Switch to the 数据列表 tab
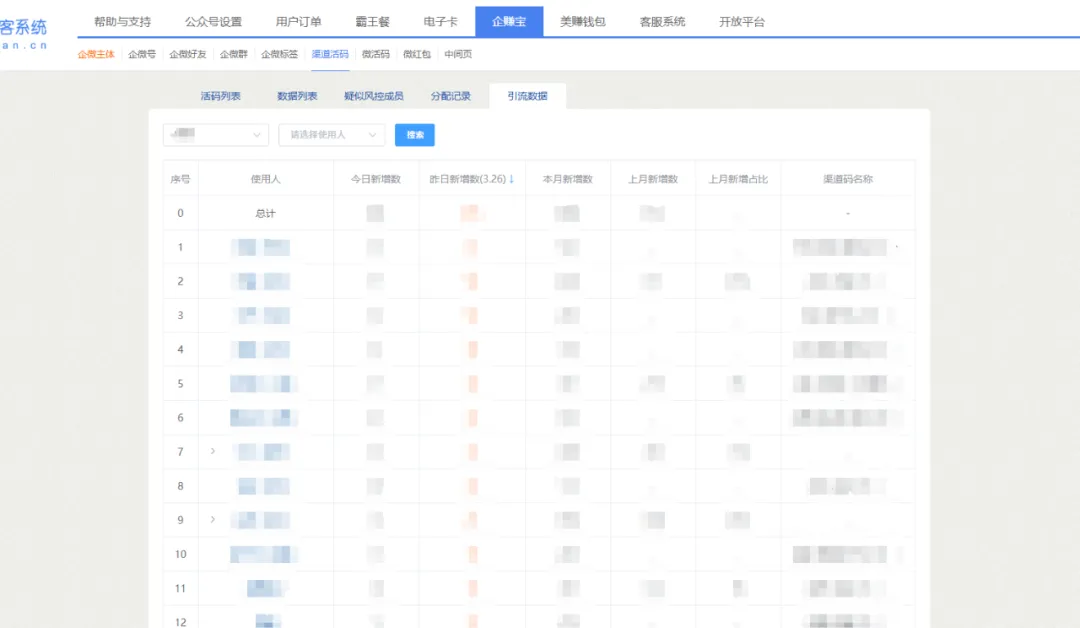 tap(297, 96)
